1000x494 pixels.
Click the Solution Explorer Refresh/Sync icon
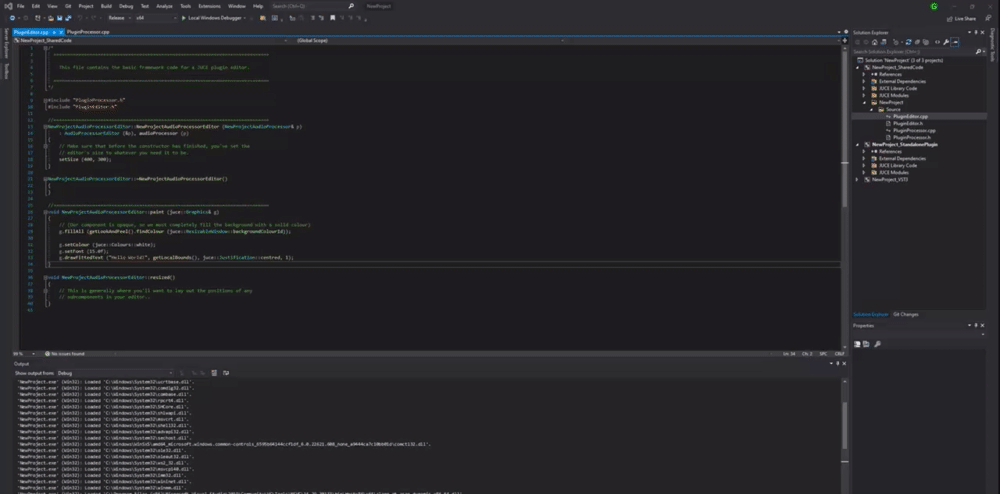tap(909, 42)
